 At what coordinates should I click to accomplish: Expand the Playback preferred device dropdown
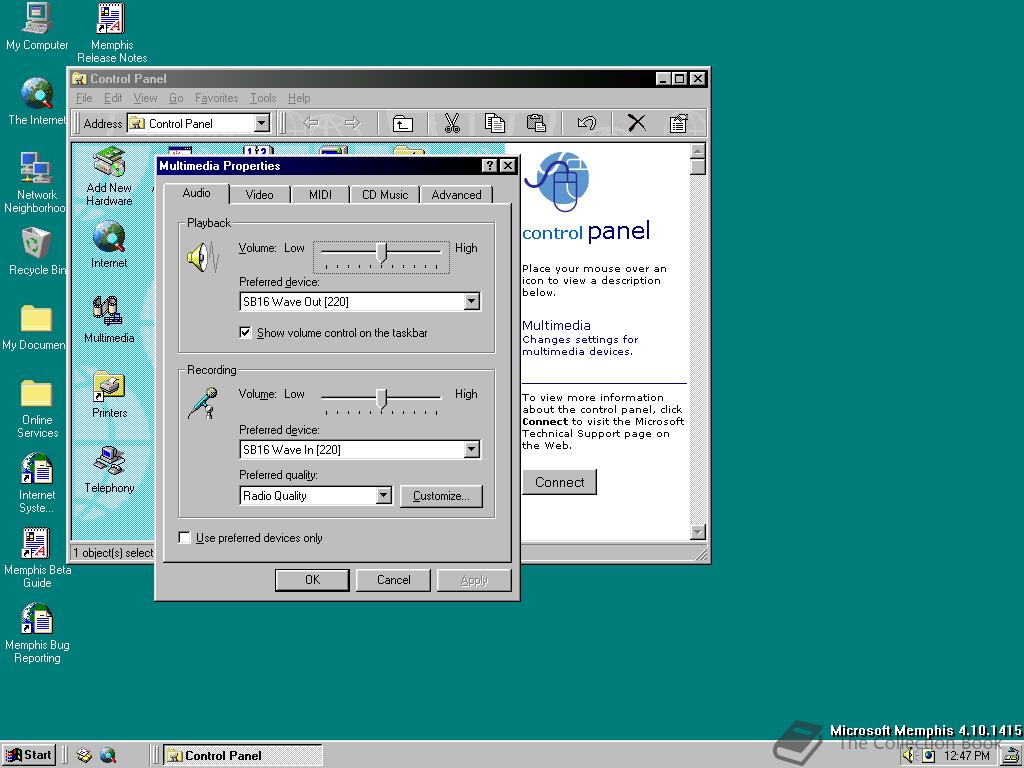click(472, 302)
